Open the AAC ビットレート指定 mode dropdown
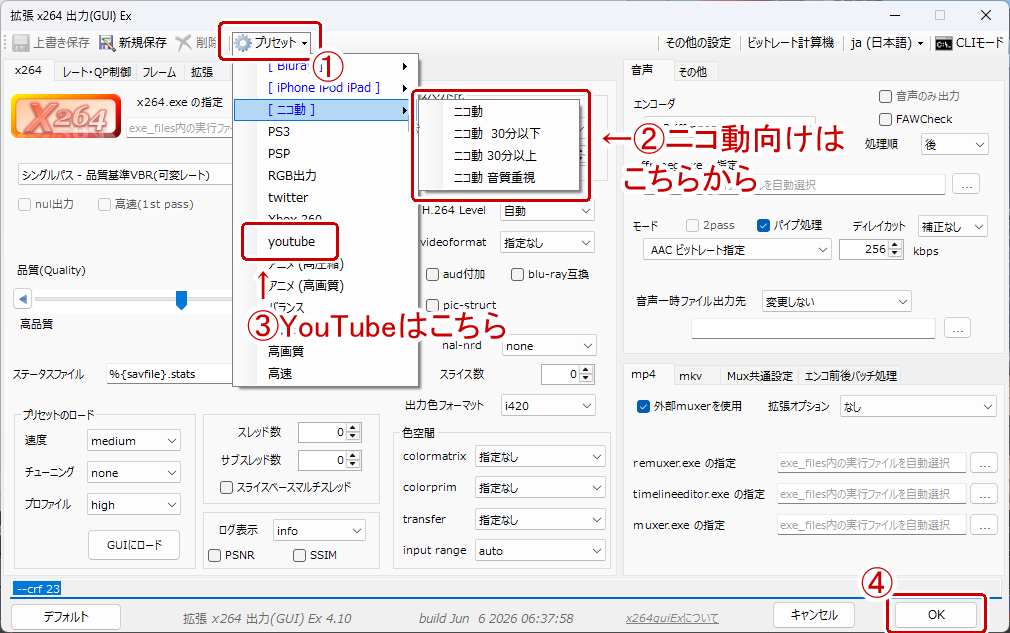The height and width of the screenshot is (633, 1010). click(737, 250)
